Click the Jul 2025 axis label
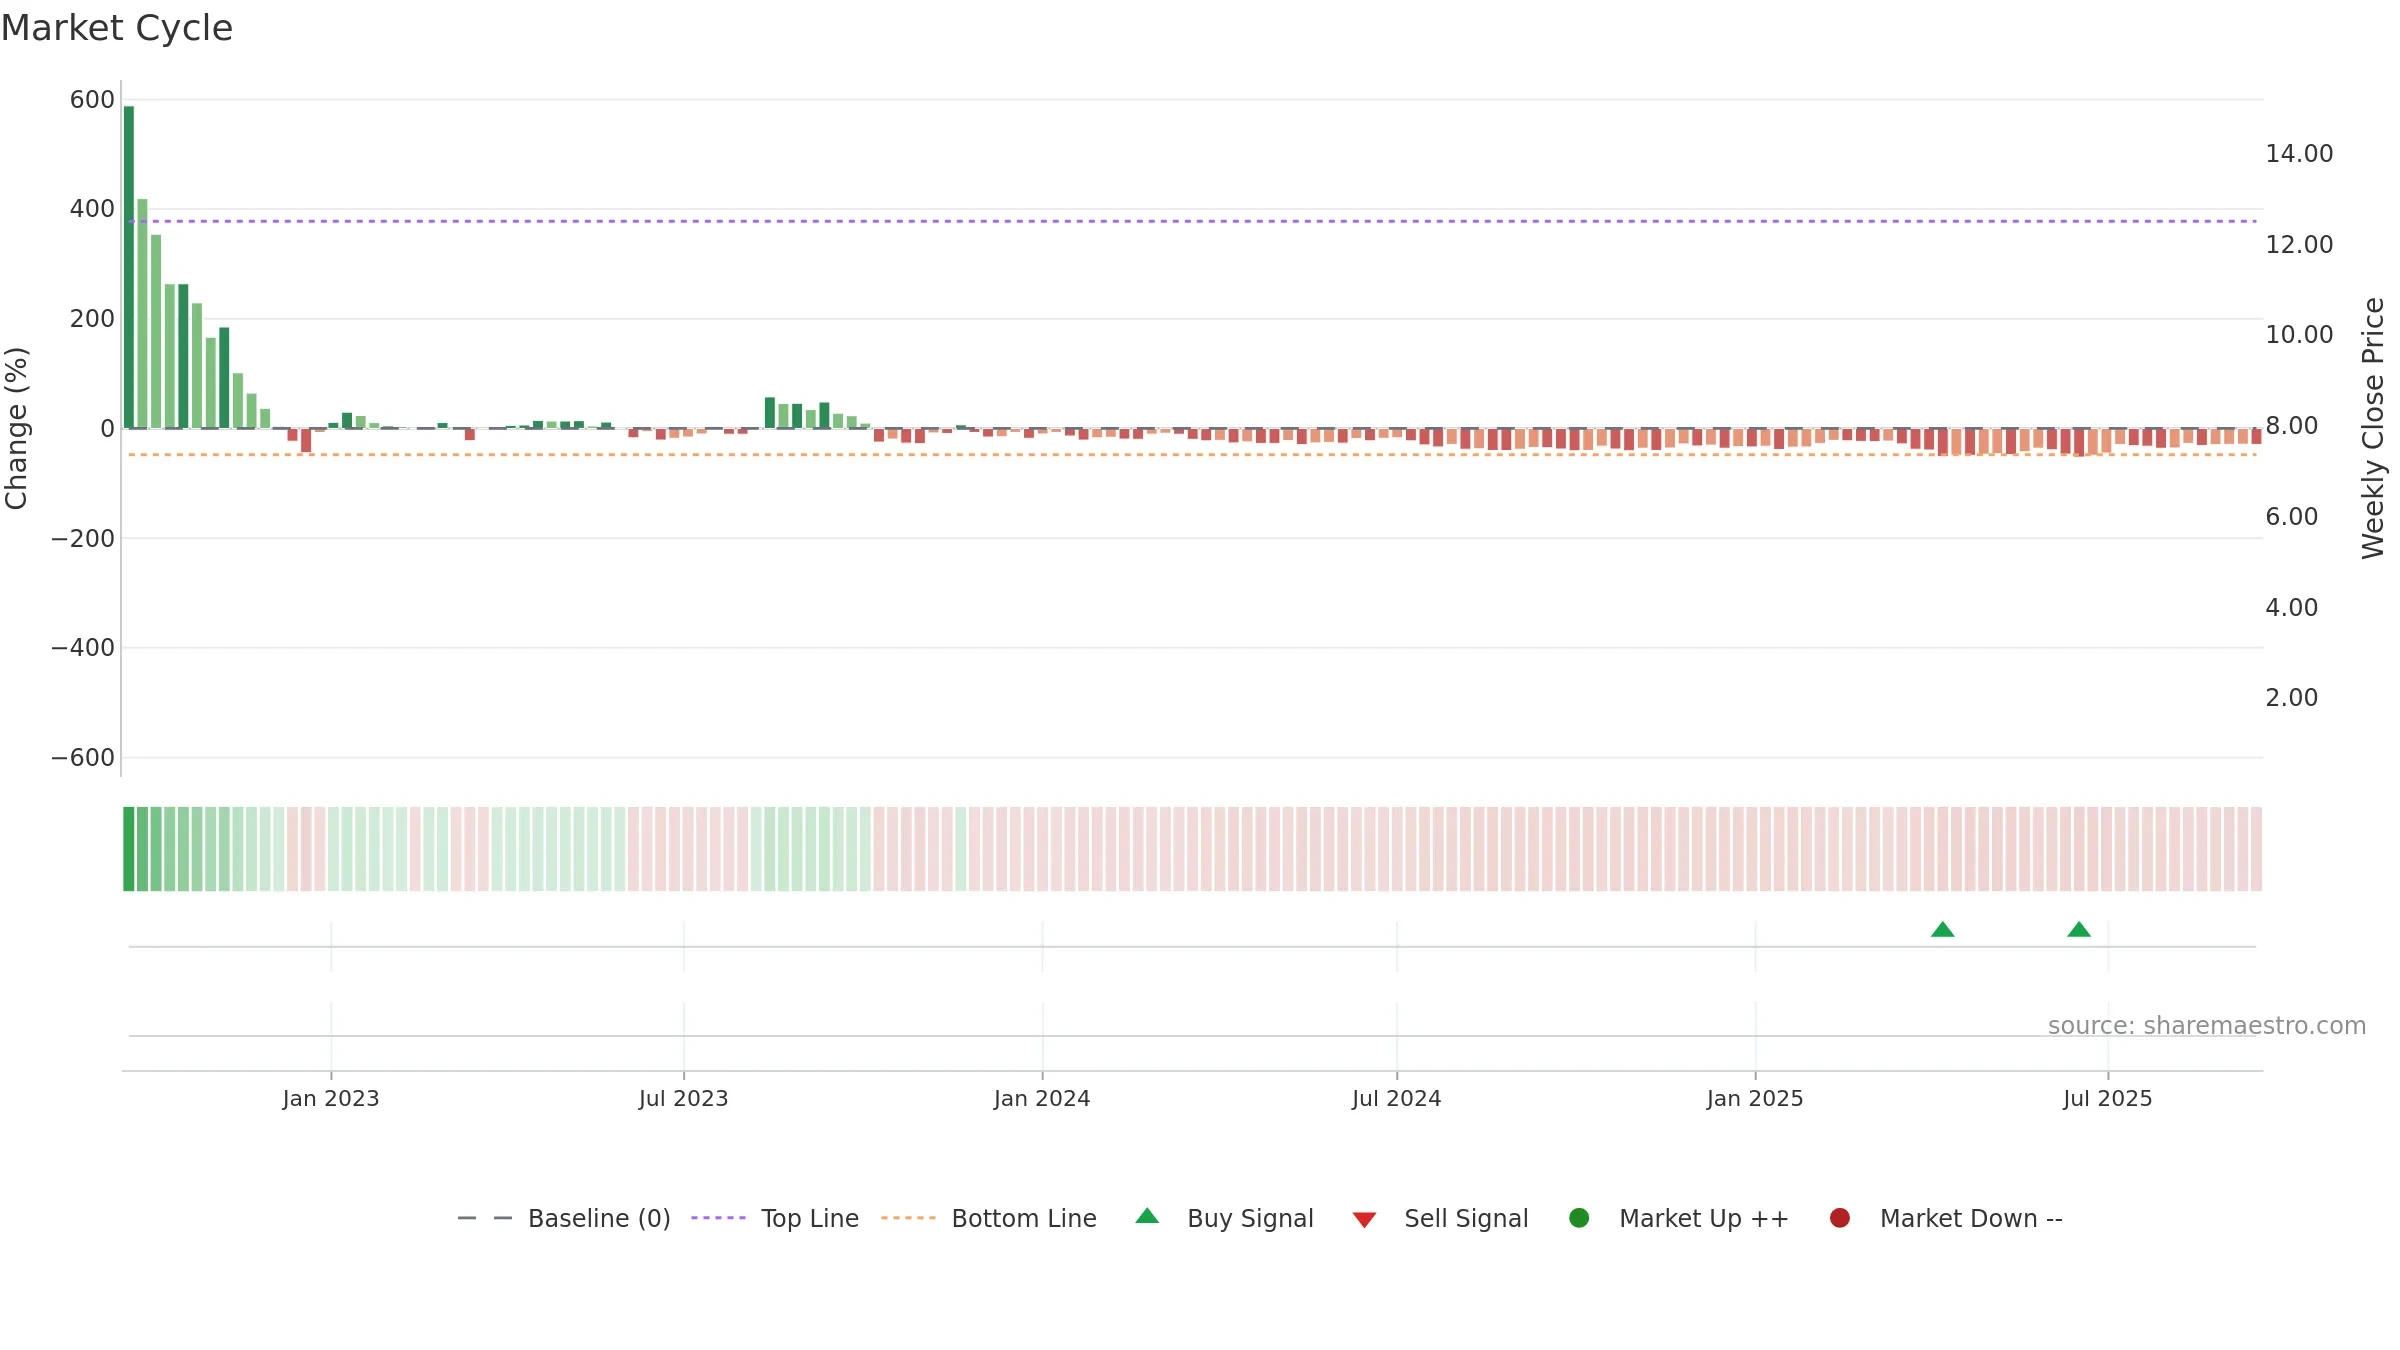The width and height of the screenshot is (2400, 1350). [x=2108, y=1099]
